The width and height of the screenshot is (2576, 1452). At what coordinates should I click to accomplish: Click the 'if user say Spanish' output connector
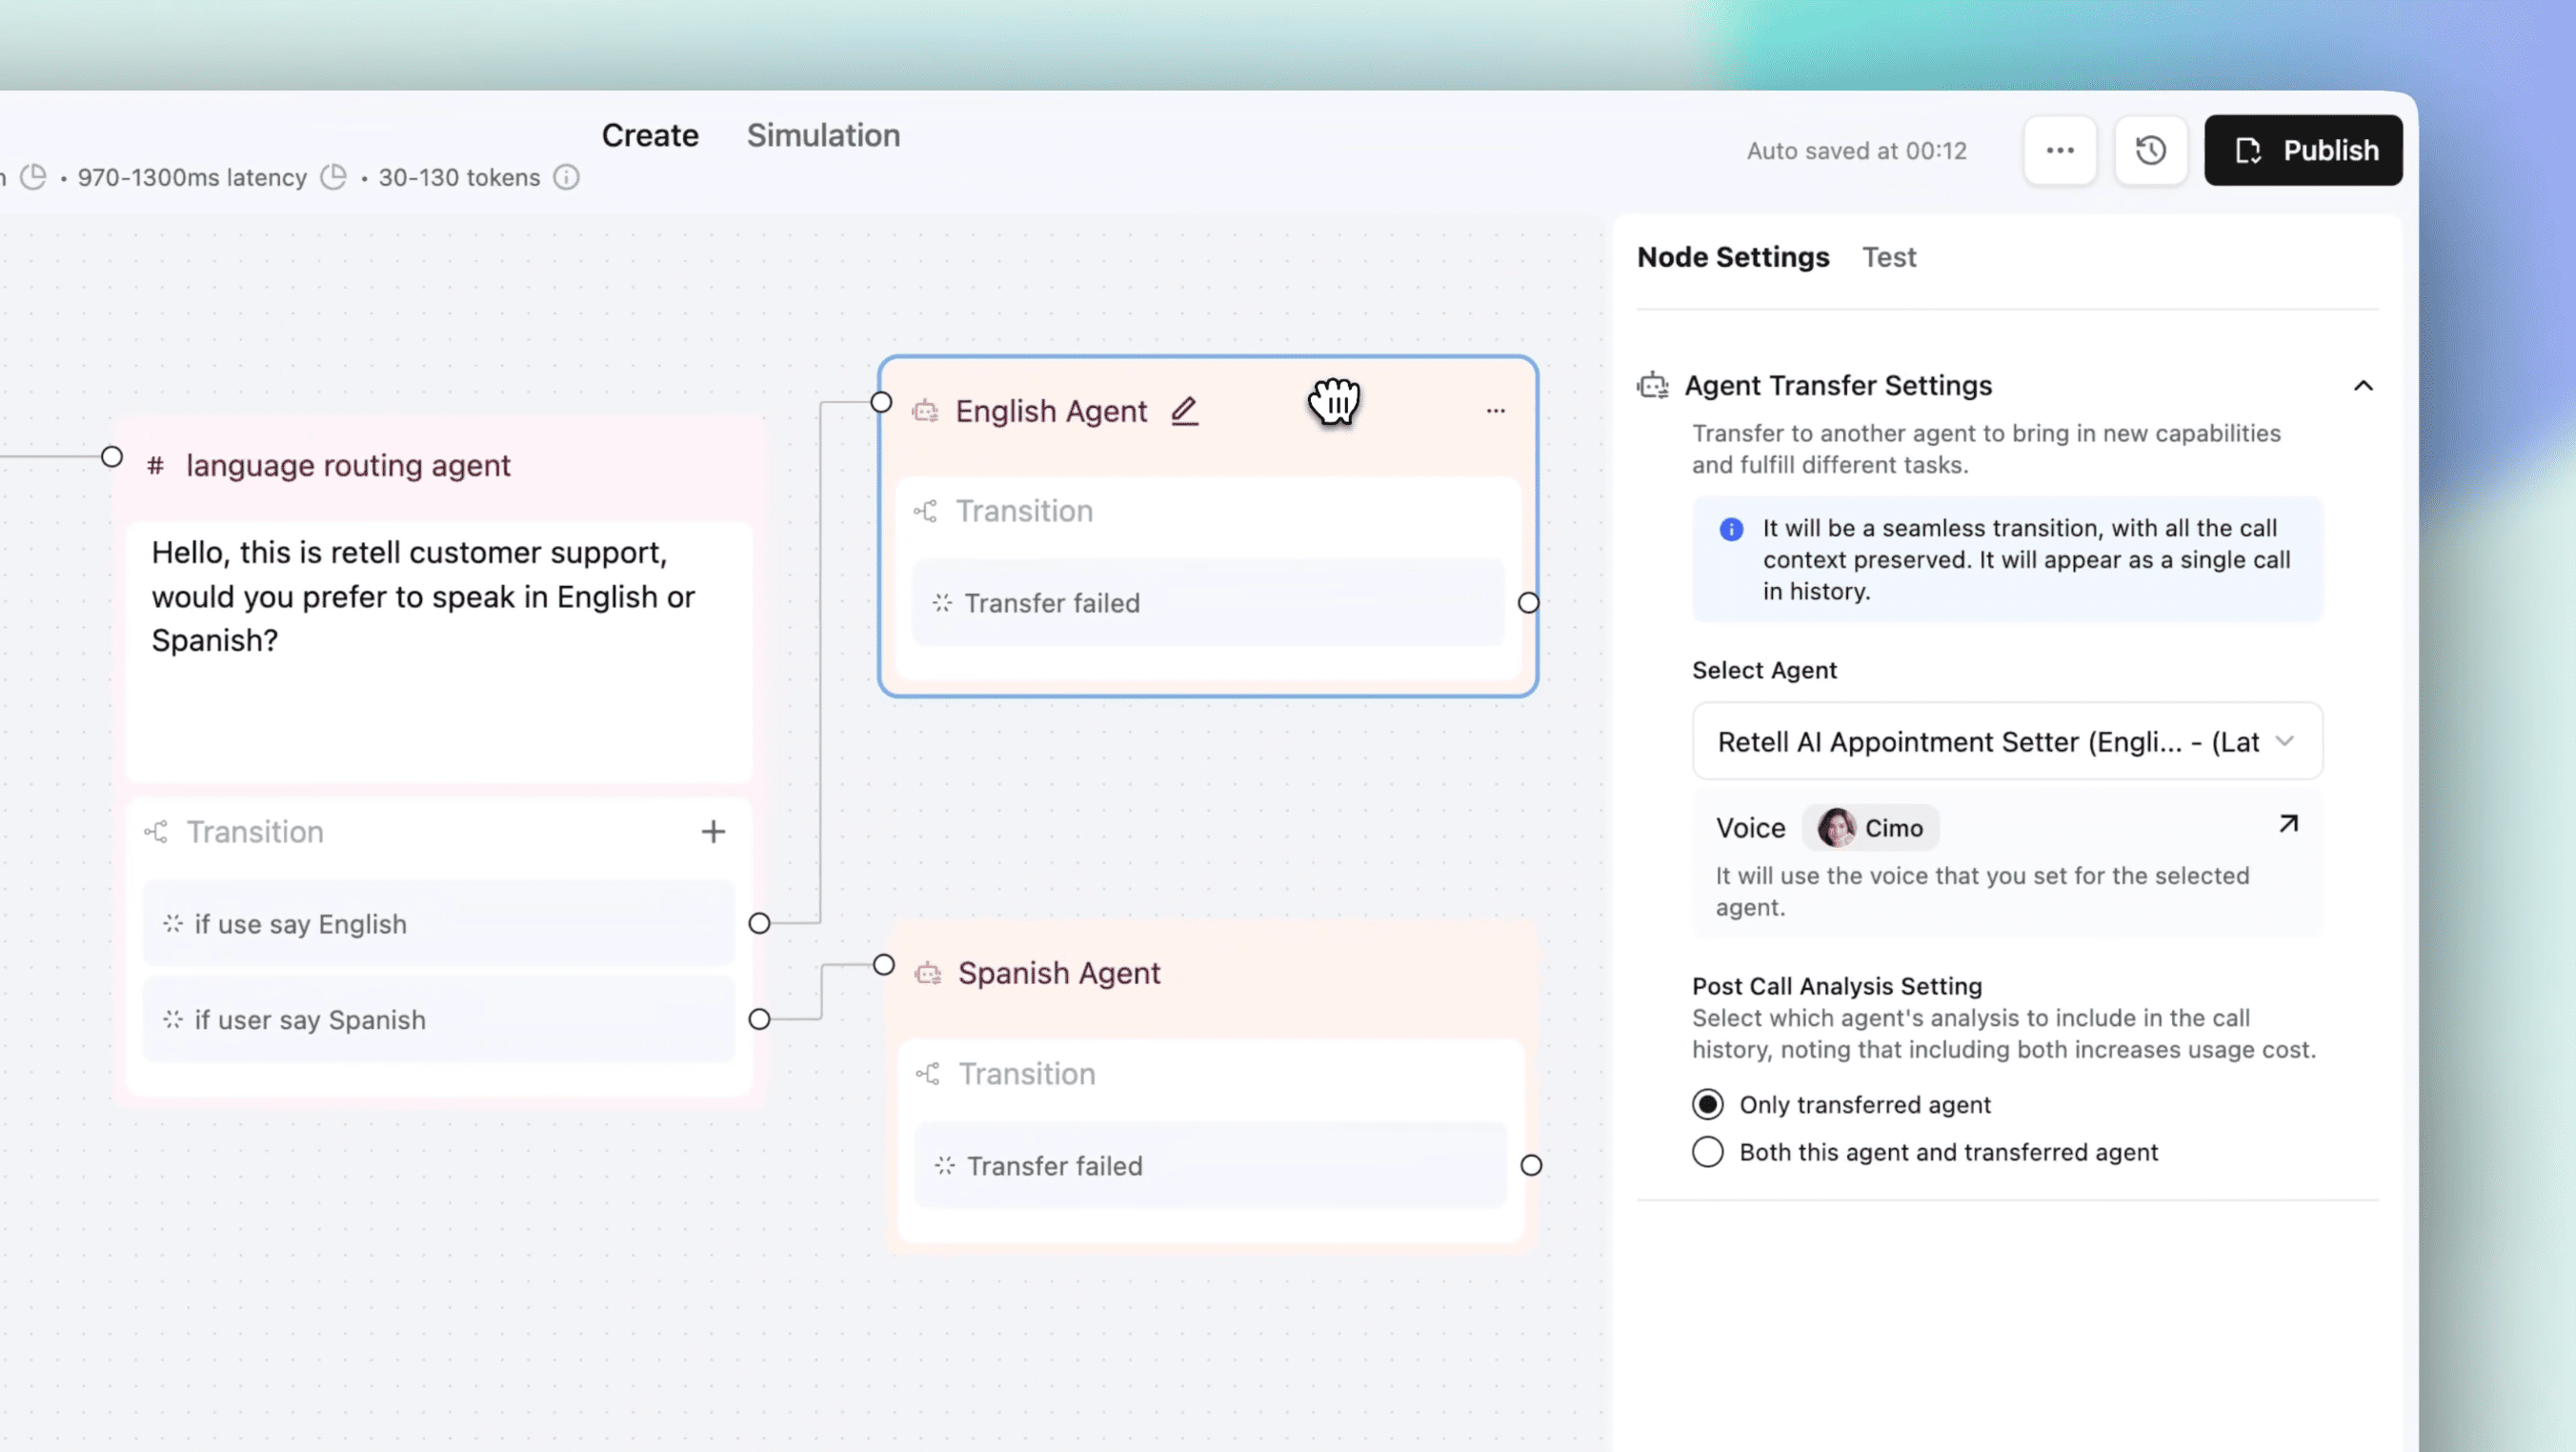click(760, 1019)
